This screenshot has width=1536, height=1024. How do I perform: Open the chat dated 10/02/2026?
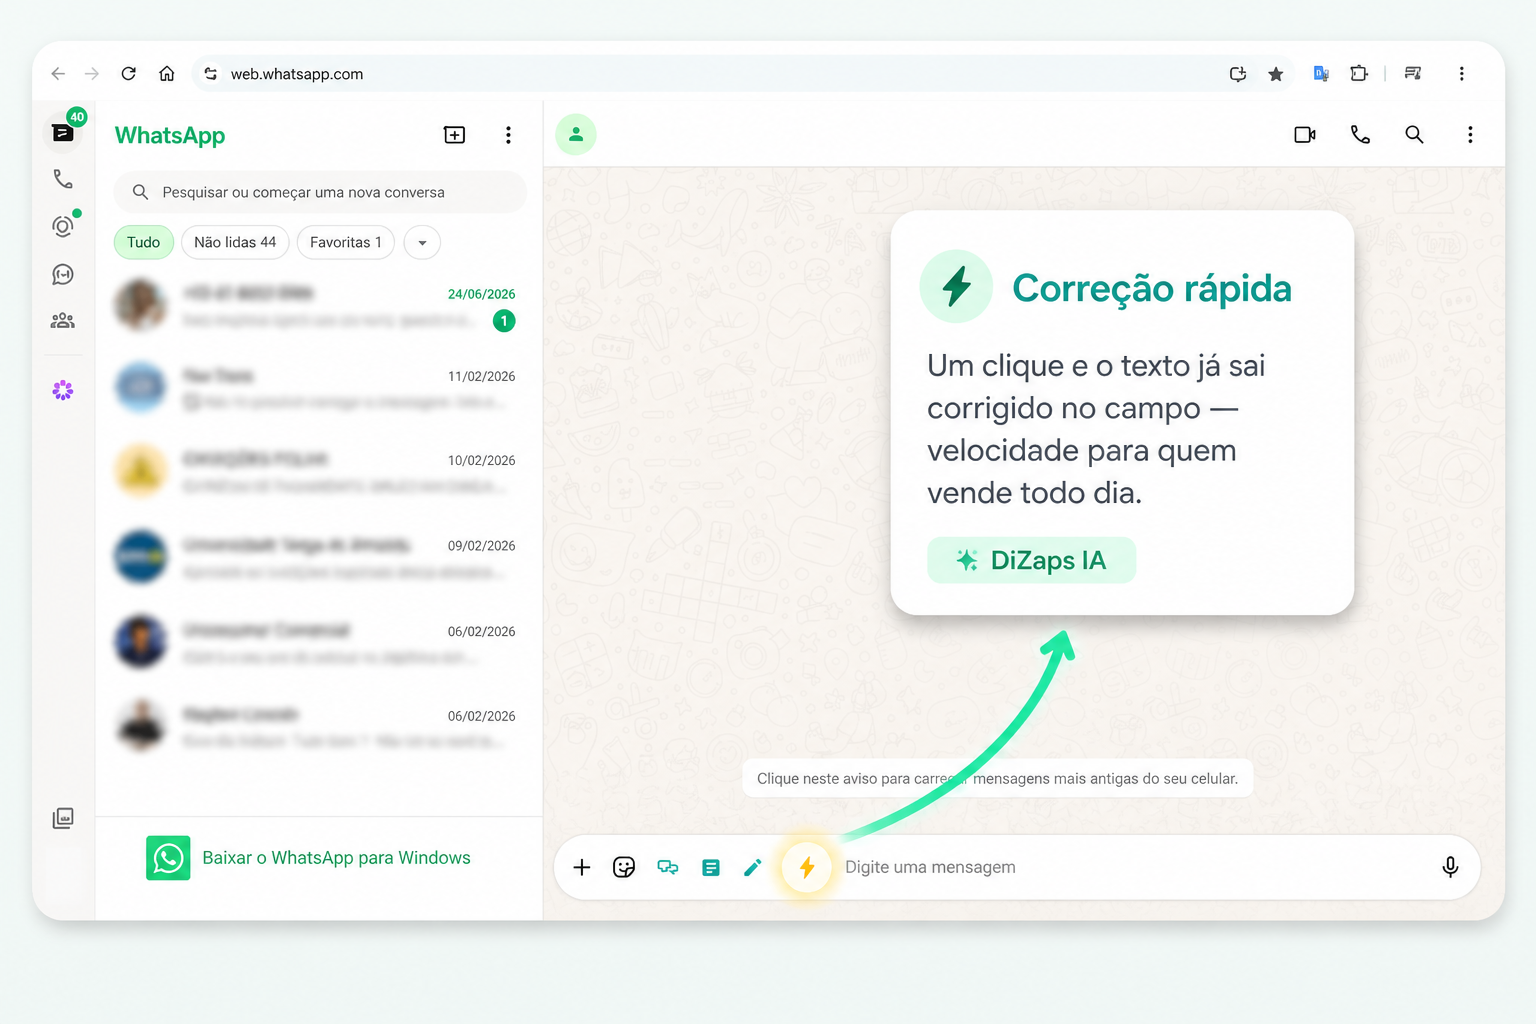[318, 472]
